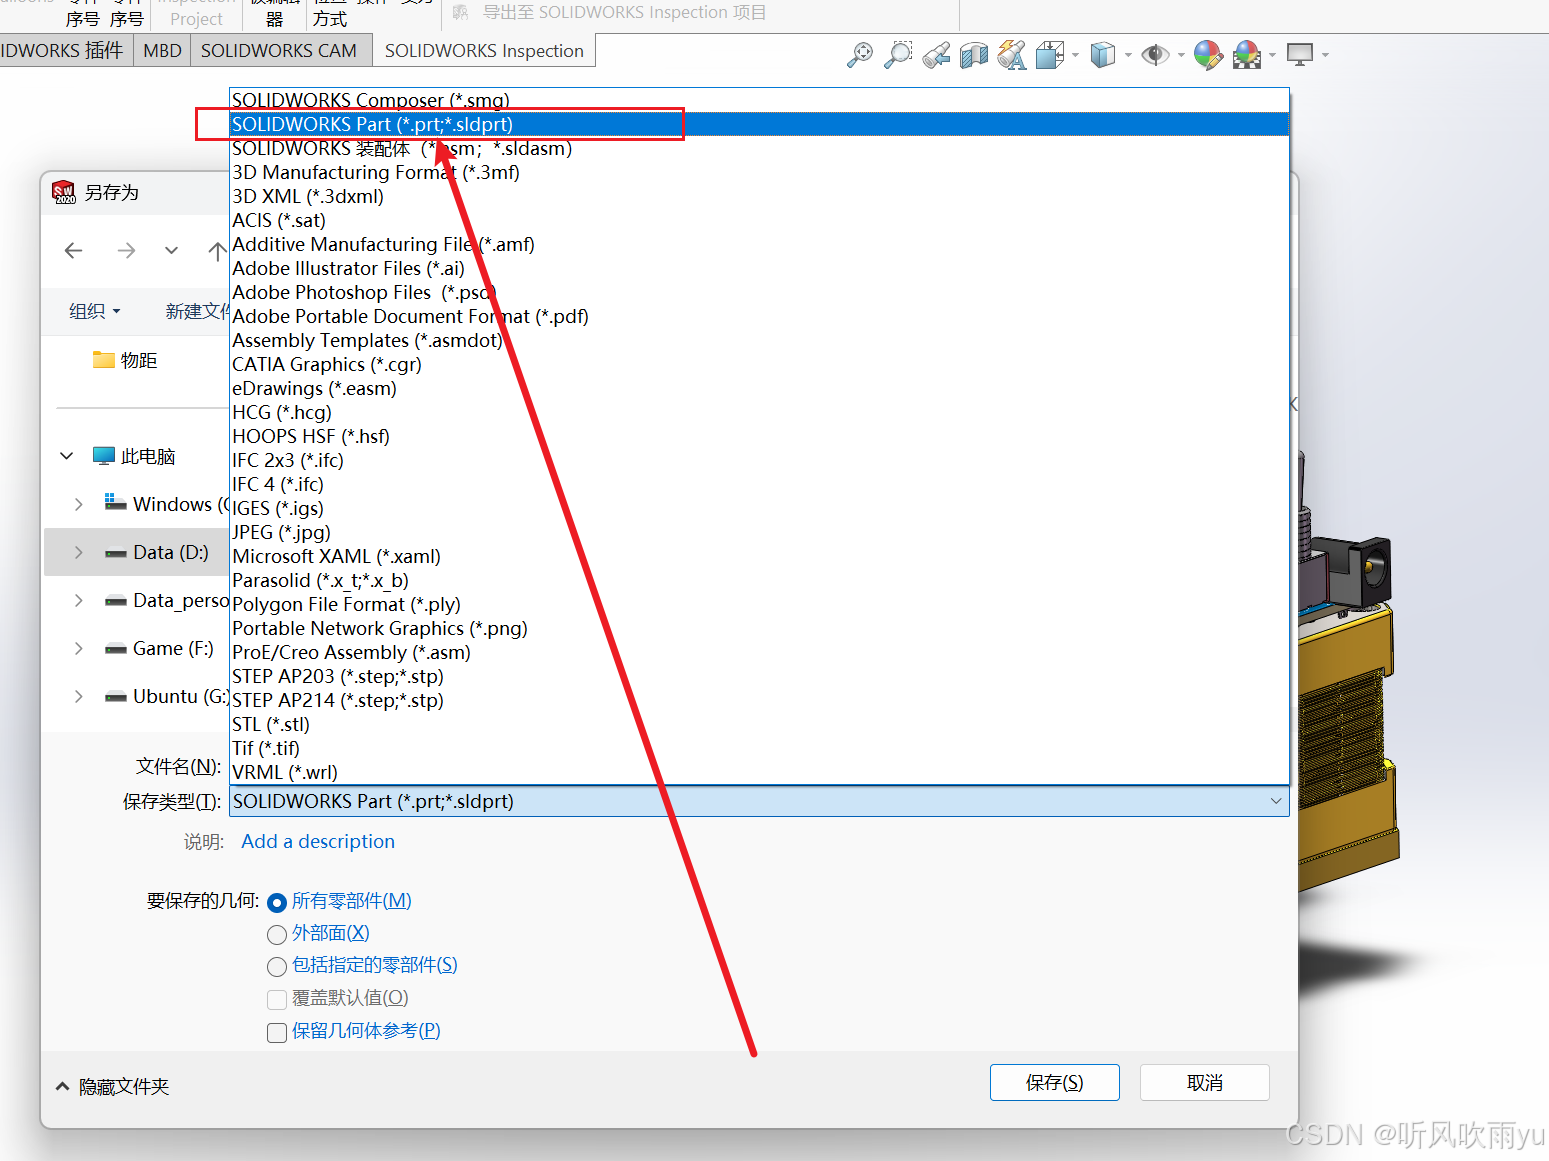Click the Up one level arrow
The width and height of the screenshot is (1549, 1161).
216,250
